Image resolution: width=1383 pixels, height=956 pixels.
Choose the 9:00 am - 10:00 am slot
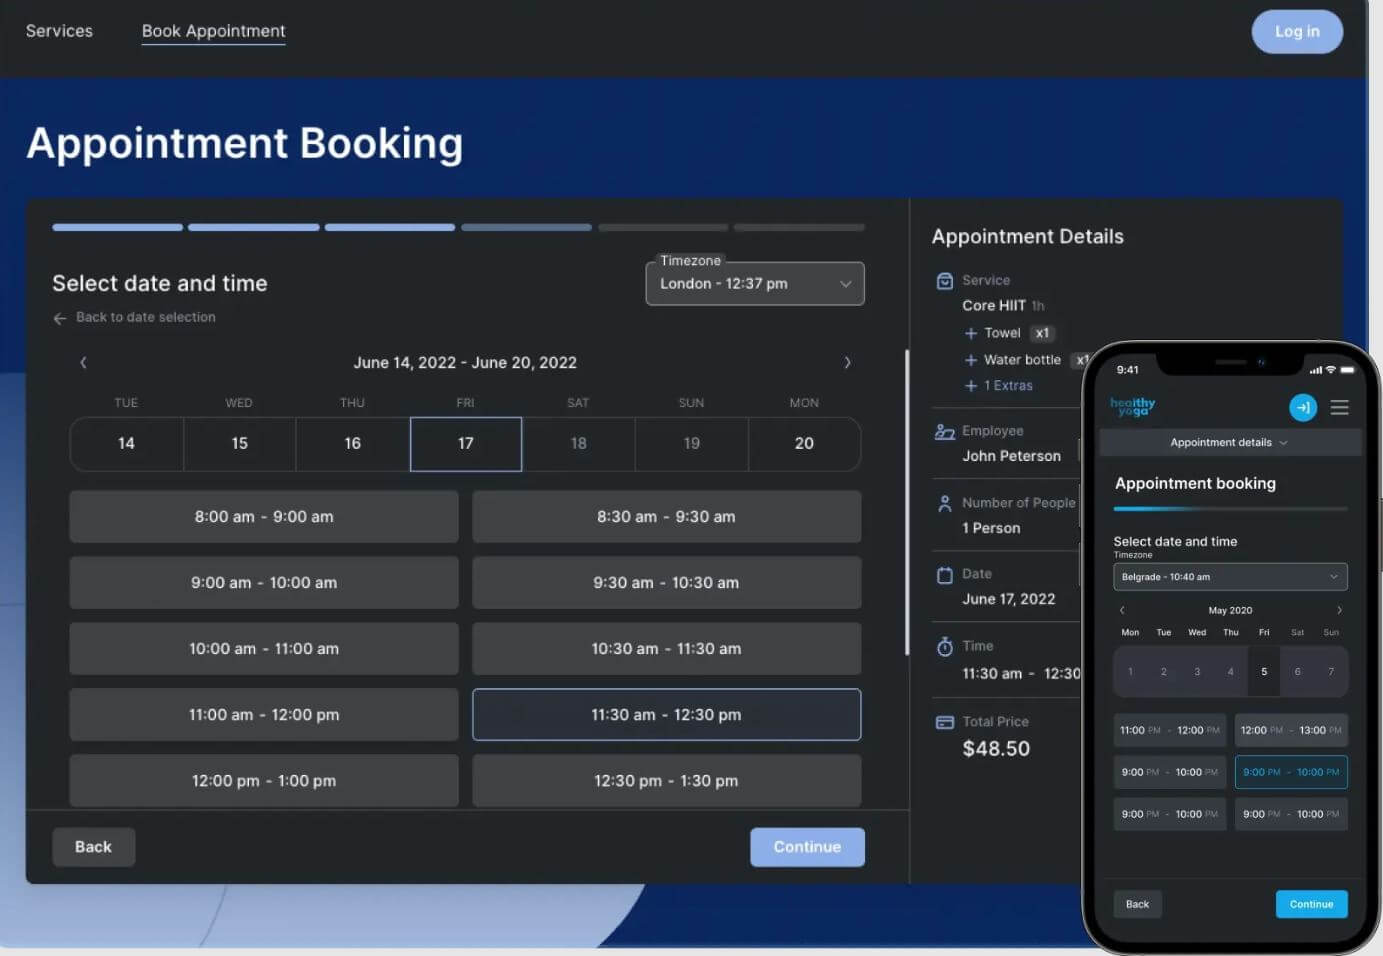[x=264, y=583]
